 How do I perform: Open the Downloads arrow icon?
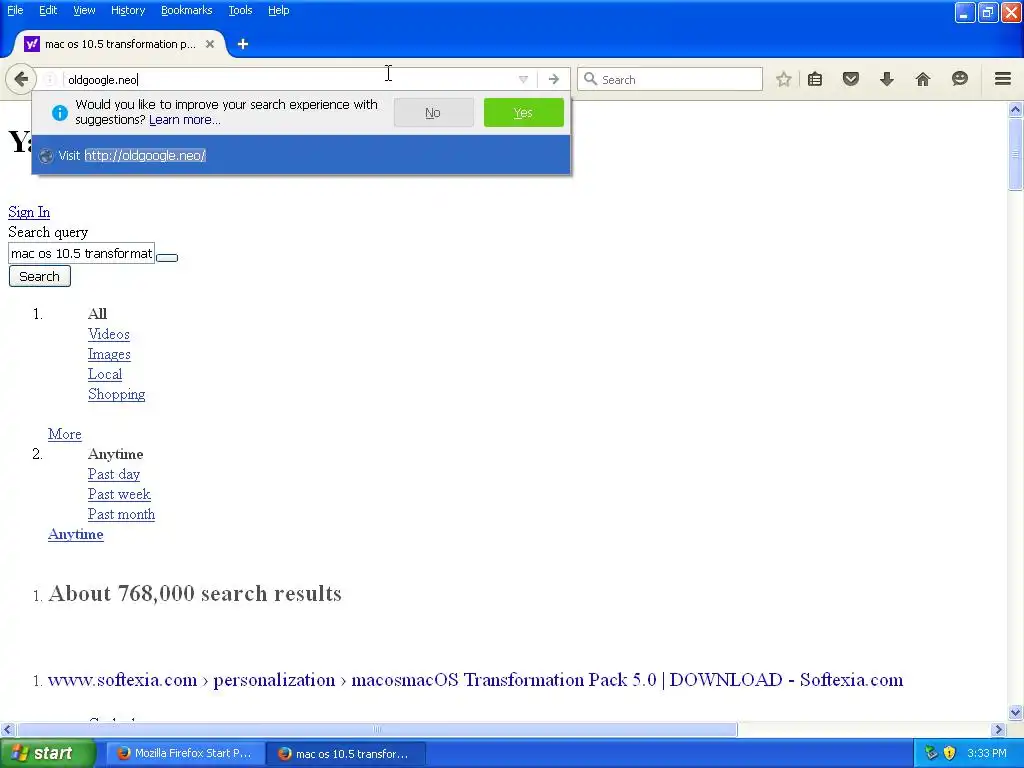[886, 80]
